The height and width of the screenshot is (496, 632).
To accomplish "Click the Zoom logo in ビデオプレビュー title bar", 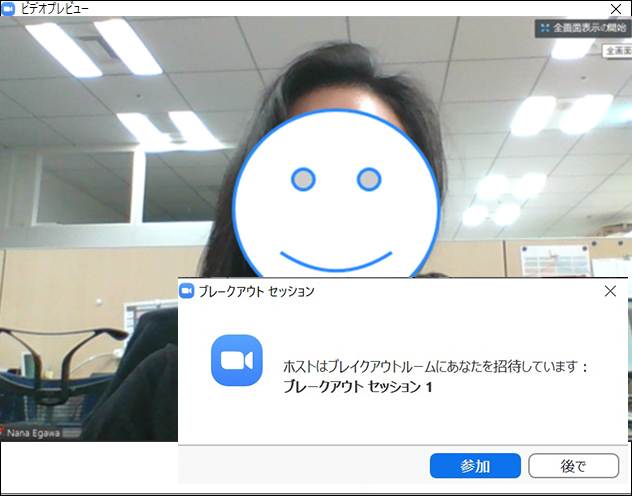I will point(9,8).
